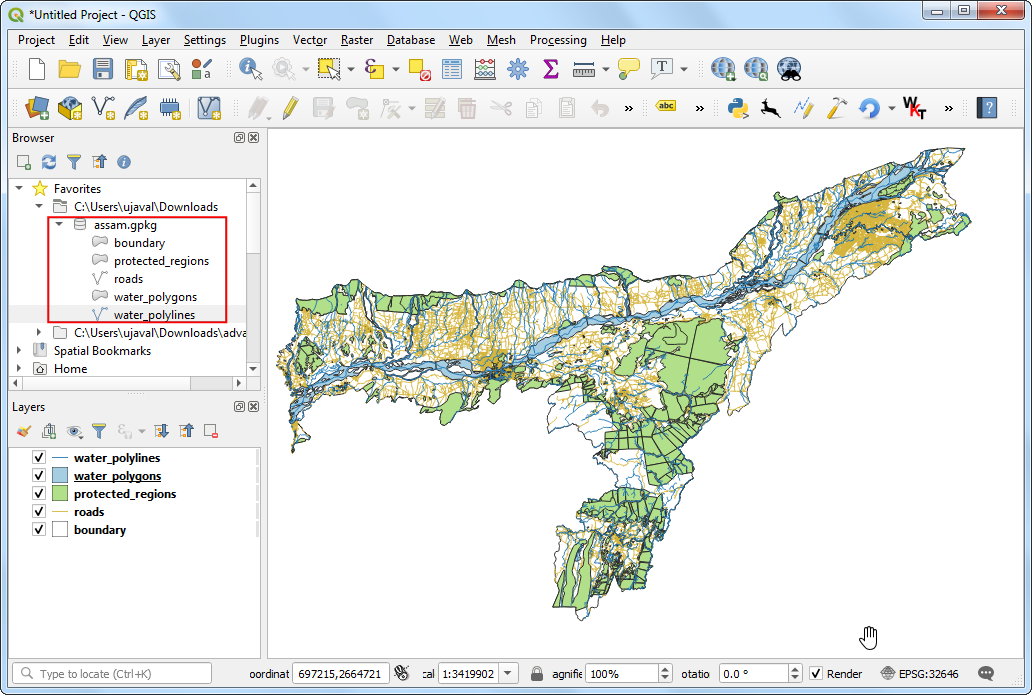Screen dimensions: 1032x695
Task: Open the Raster menu
Action: pyautogui.click(x=357, y=40)
